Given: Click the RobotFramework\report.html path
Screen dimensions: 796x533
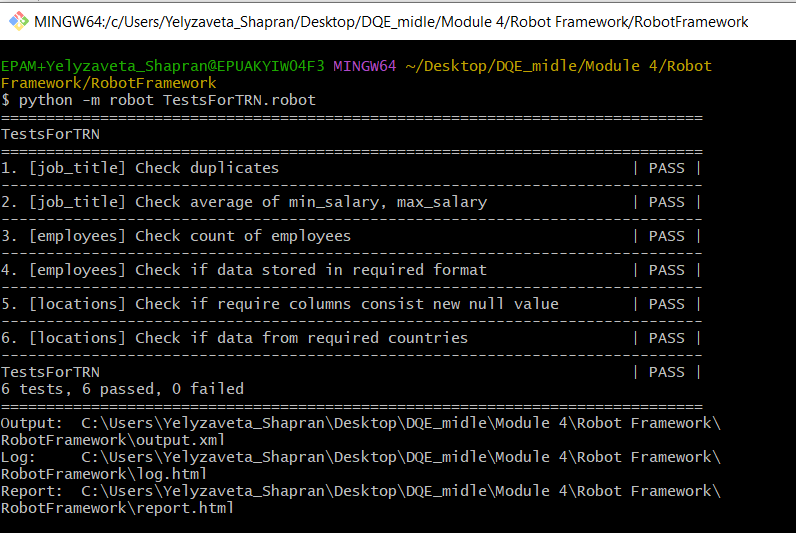Looking at the screenshot, I should [117, 508].
